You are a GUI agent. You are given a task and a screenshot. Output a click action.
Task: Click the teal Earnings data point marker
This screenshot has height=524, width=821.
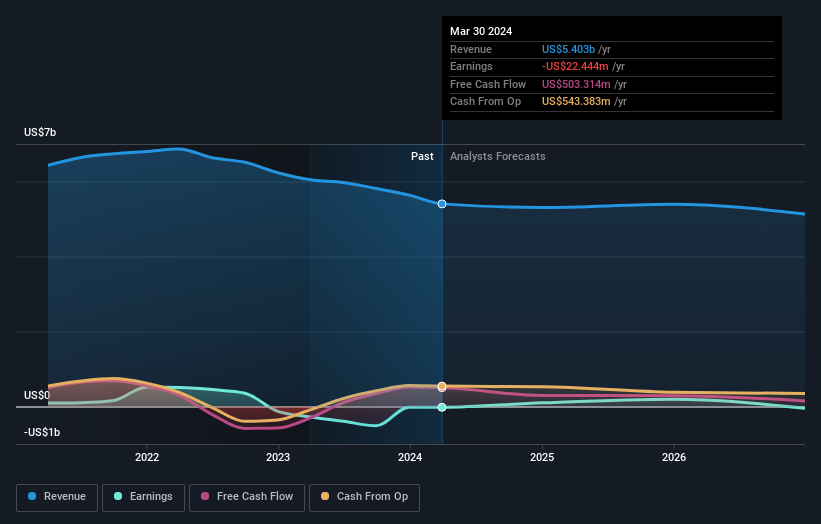click(x=442, y=407)
